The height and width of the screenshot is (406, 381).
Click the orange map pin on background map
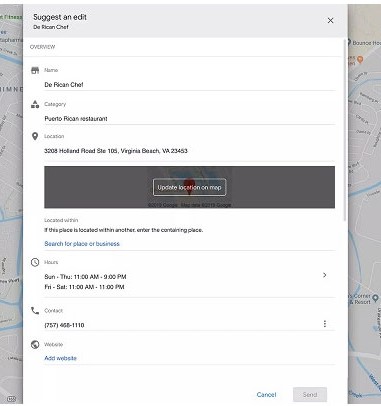360,60
